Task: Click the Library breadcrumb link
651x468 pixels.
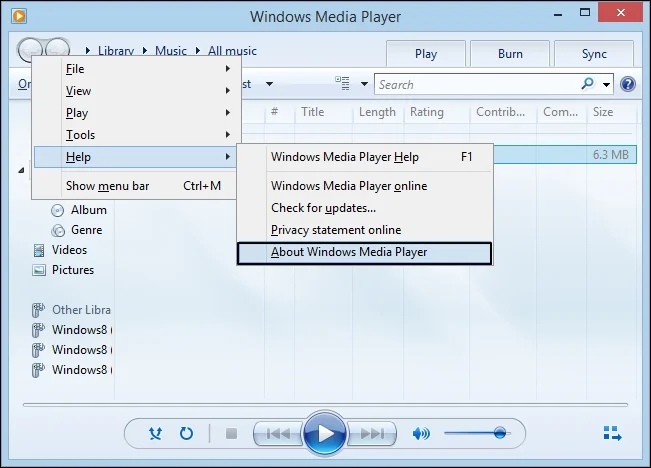Action: coord(116,51)
